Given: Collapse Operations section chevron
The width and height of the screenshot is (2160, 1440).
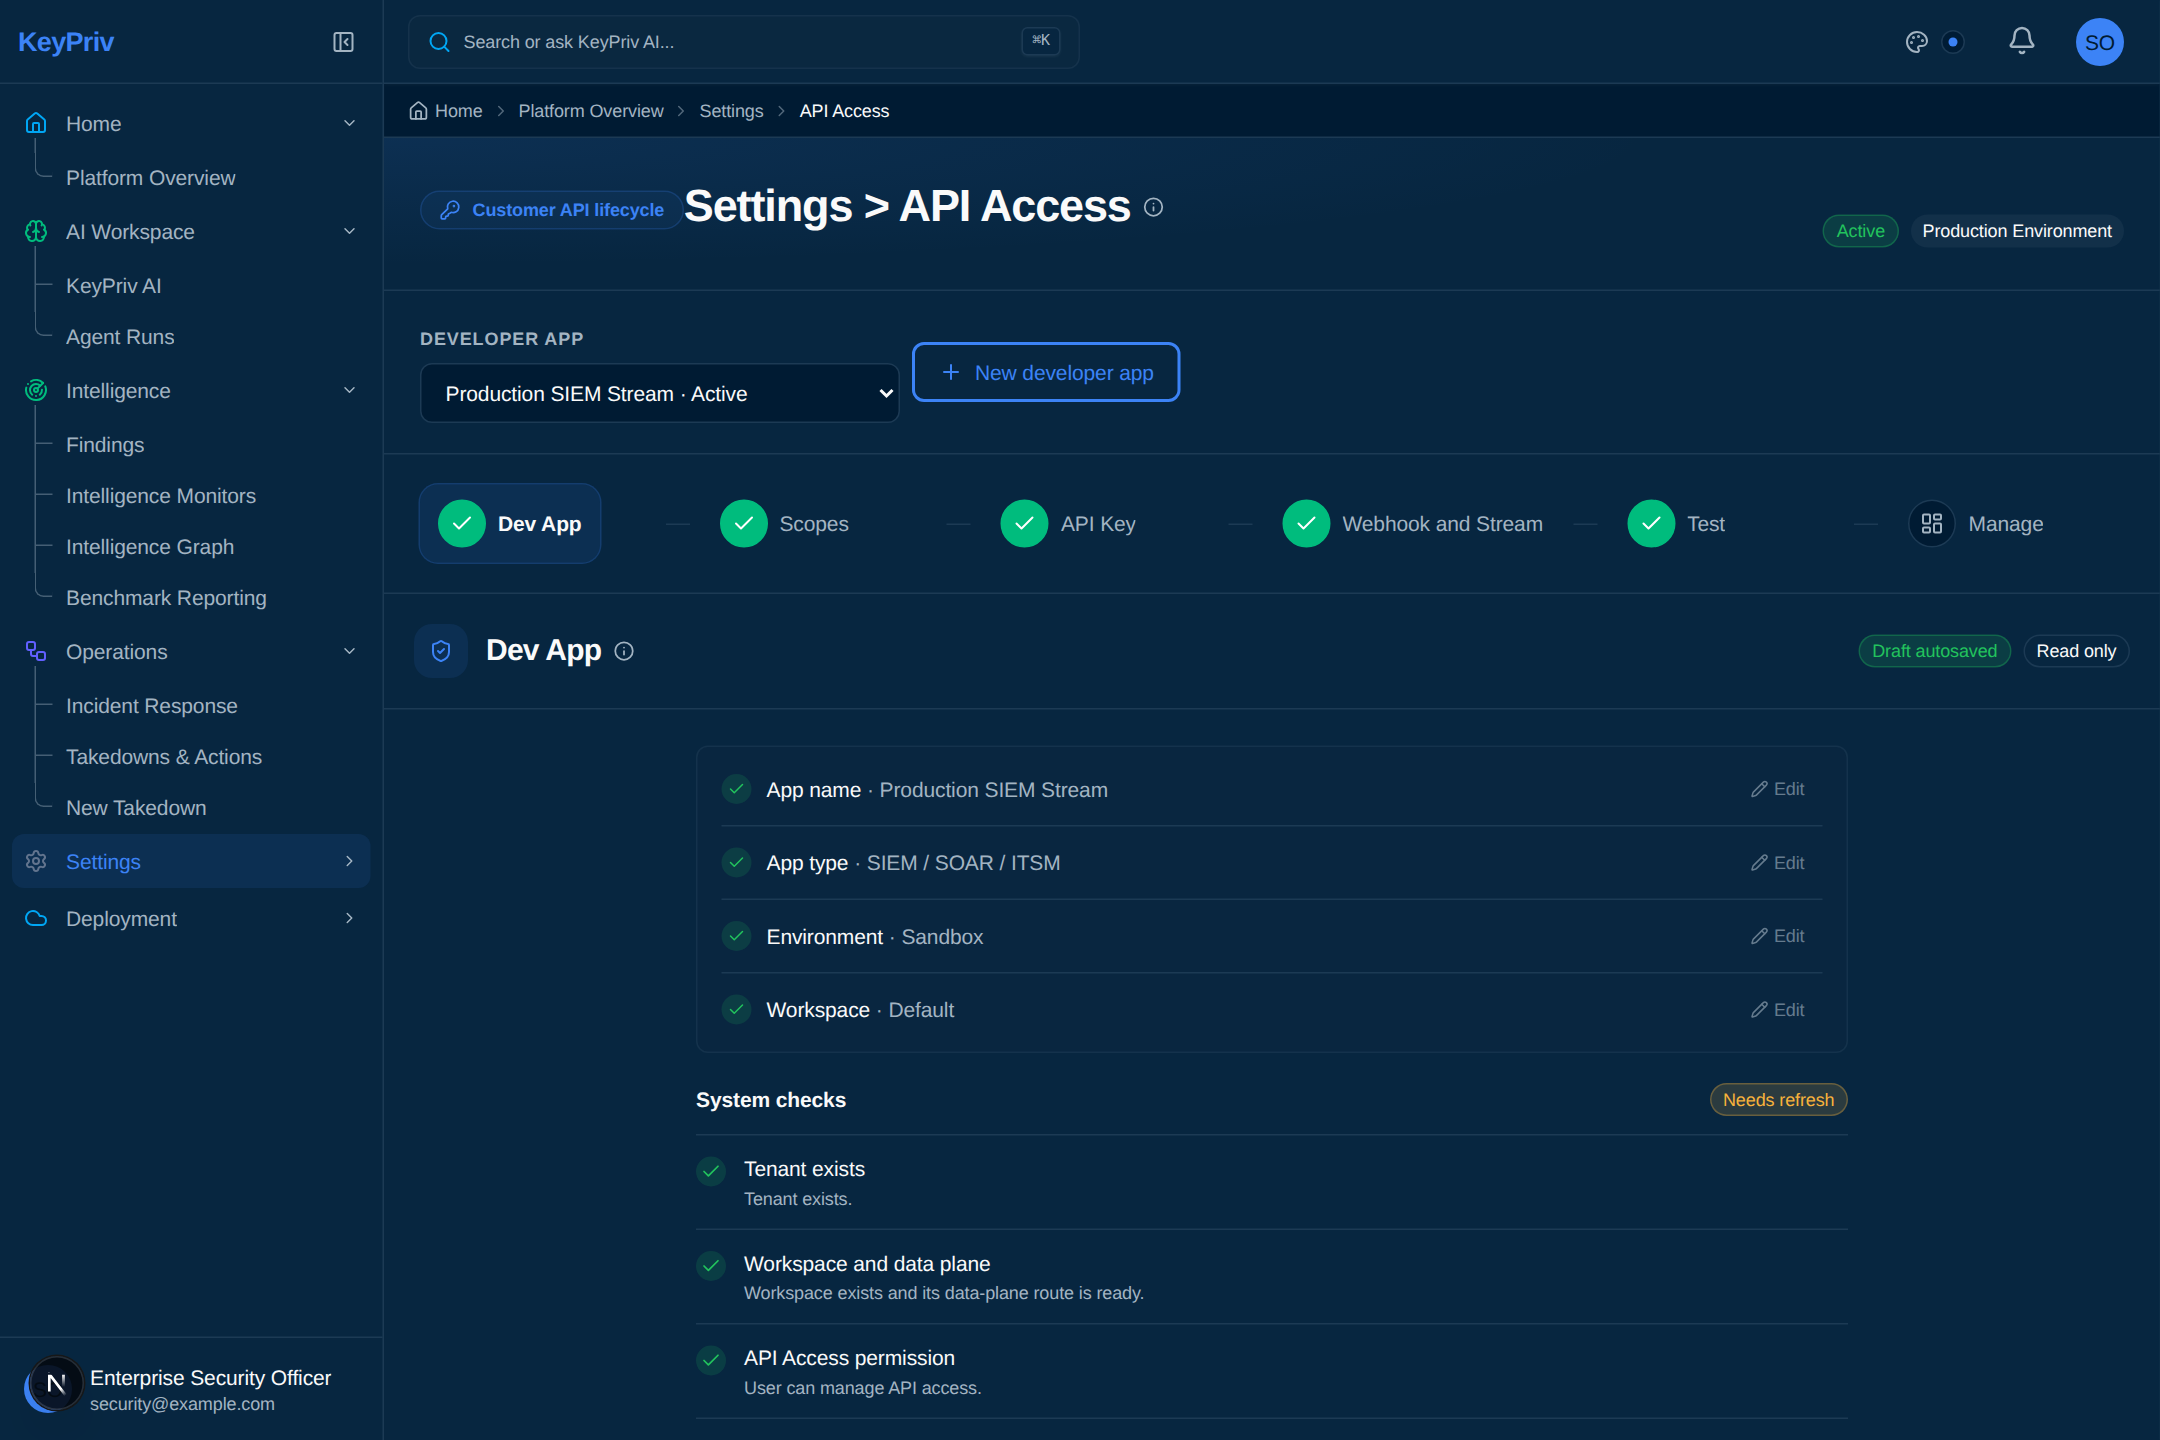Looking at the screenshot, I should pyautogui.click(x=349, y=651).
